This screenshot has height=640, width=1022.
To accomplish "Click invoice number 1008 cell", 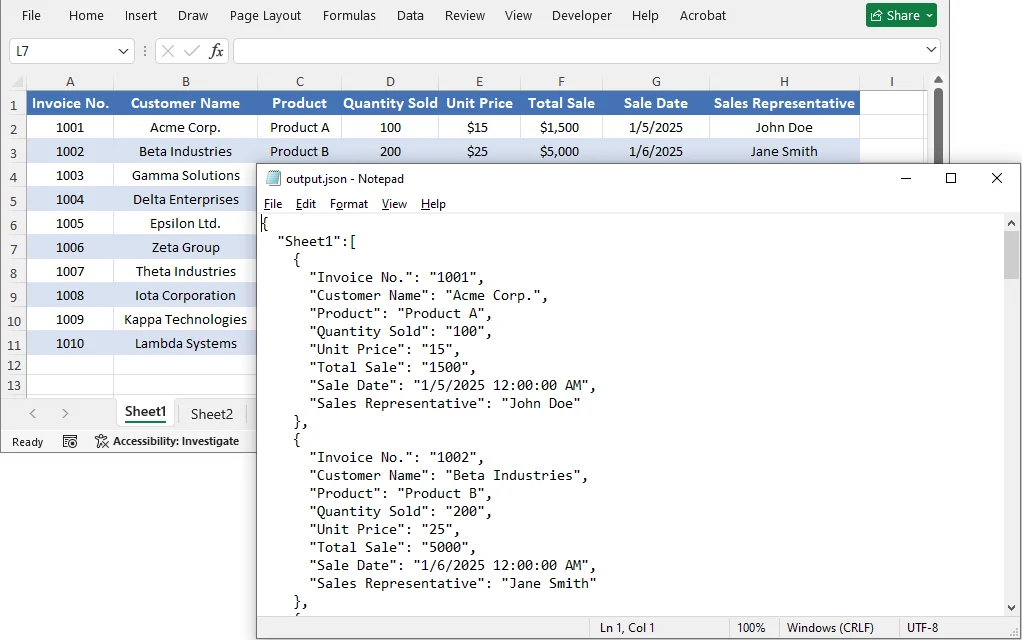I will 70,295.
